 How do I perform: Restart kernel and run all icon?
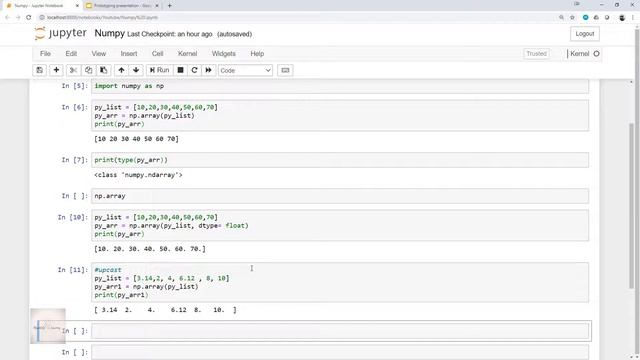(209, 70)
